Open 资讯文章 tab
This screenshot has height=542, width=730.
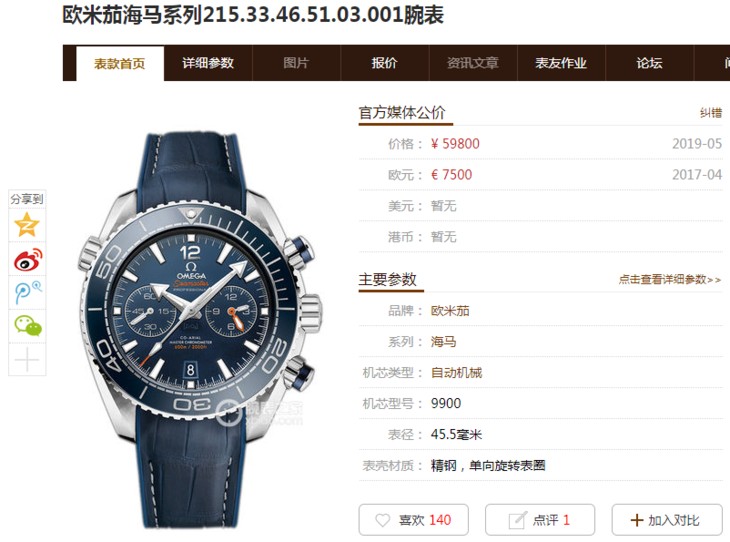473,63
